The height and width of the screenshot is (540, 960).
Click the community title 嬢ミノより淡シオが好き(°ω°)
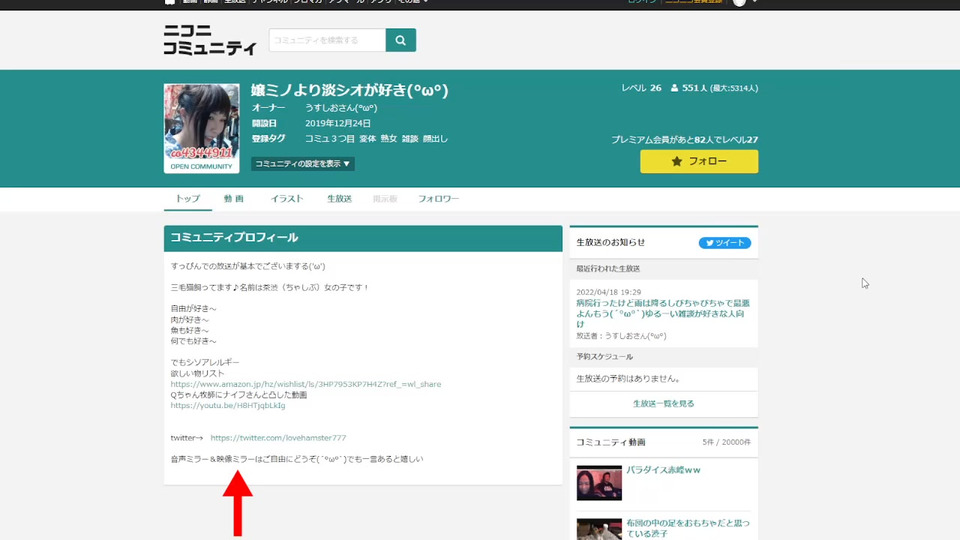tap(350, 90)
